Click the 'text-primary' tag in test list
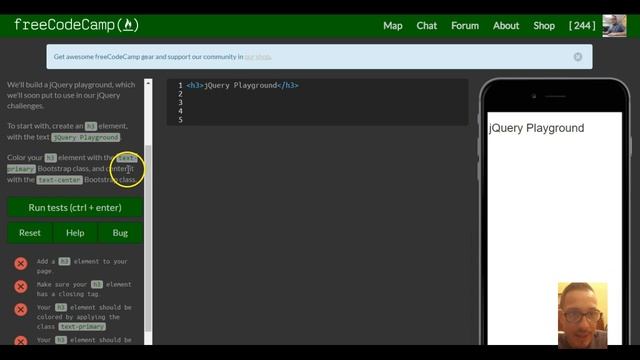640x360 pixels. pos(82,327)
